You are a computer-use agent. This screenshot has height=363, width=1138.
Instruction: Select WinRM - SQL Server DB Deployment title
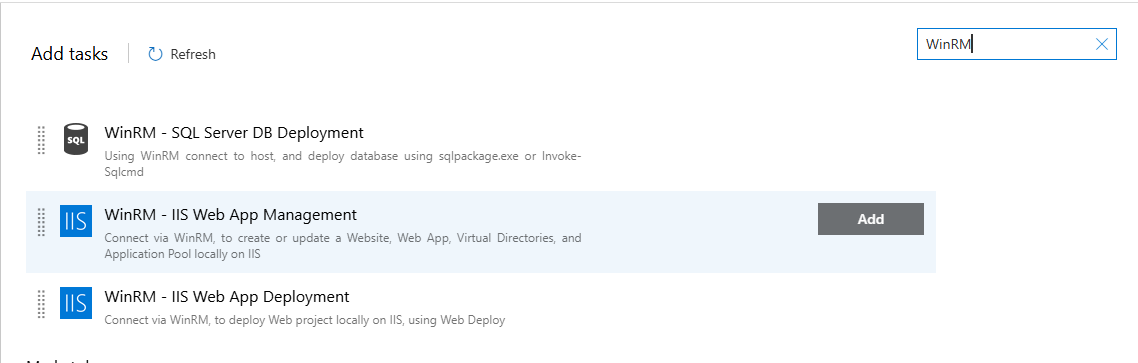234,133
